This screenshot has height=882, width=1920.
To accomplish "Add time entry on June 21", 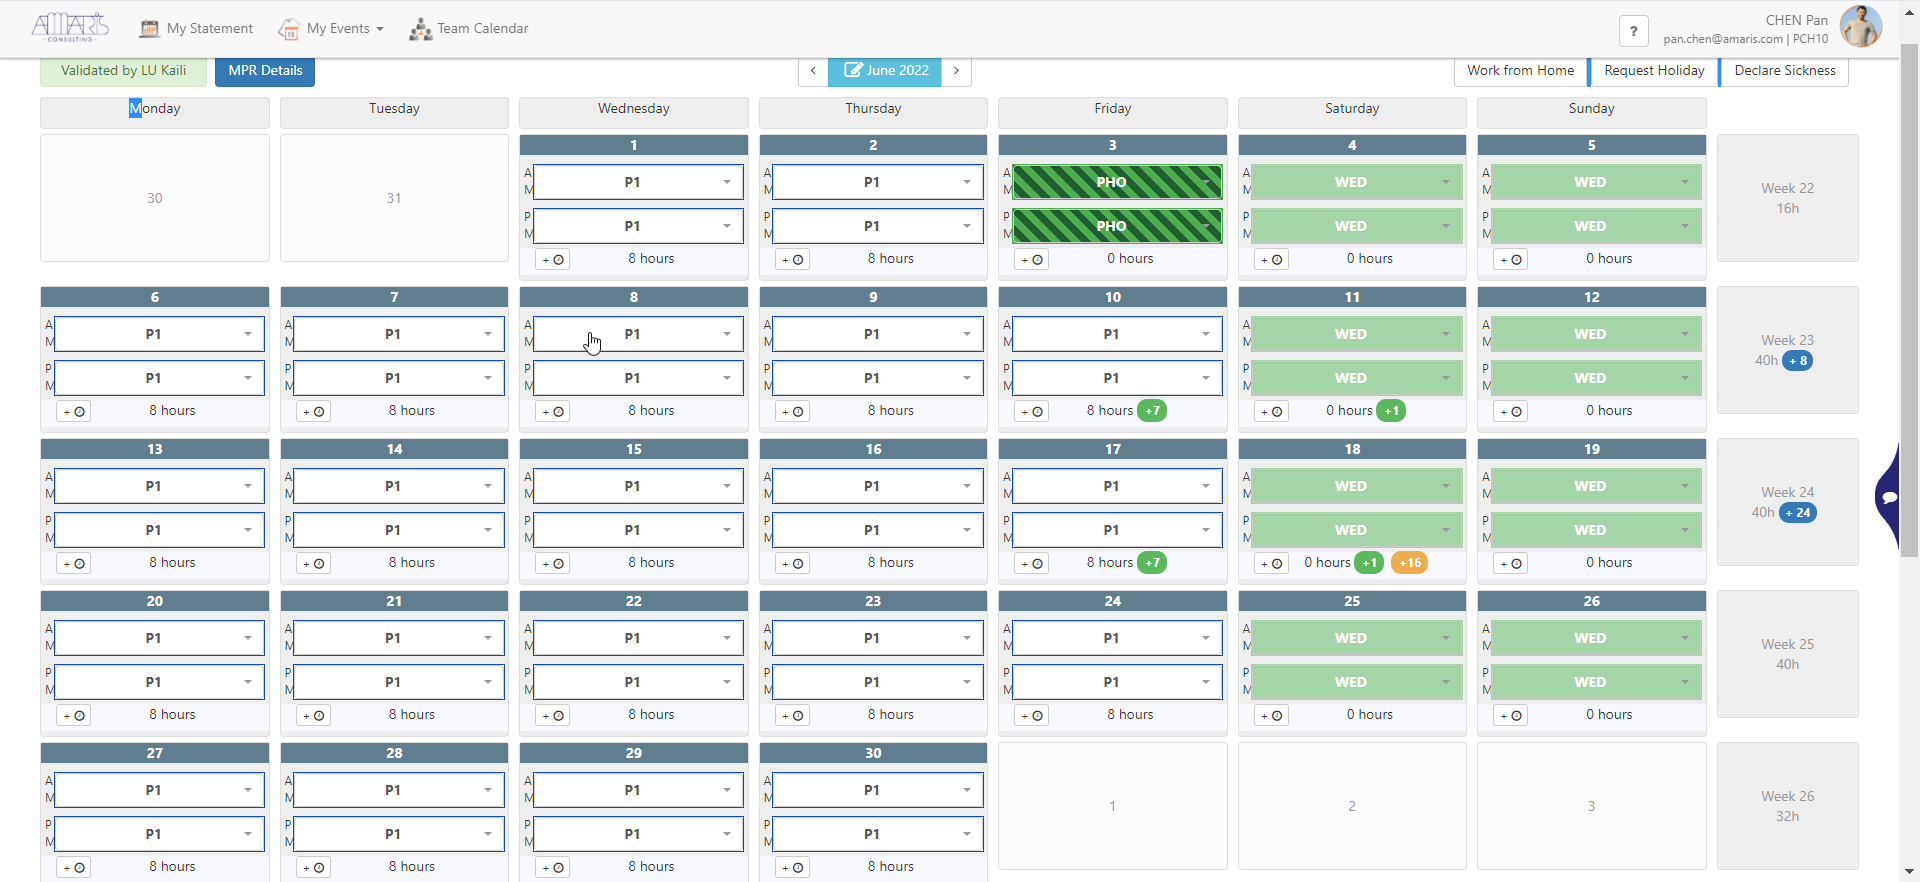I will [314, 716].
